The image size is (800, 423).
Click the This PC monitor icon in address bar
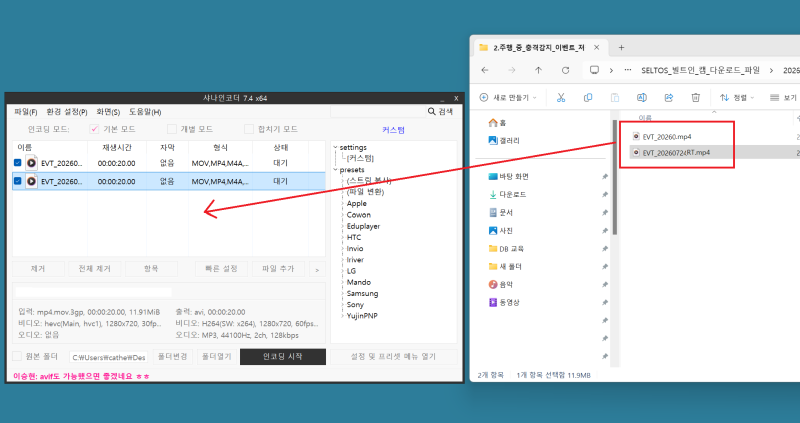pyautogui.click(x=594, y=70)
